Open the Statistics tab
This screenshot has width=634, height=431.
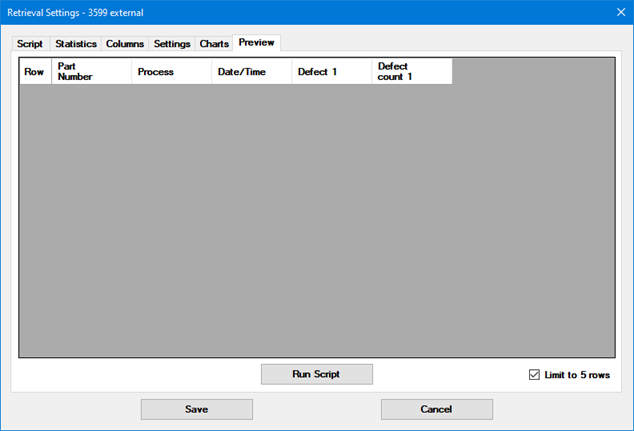pyautogui.click(x=76, y=44)
